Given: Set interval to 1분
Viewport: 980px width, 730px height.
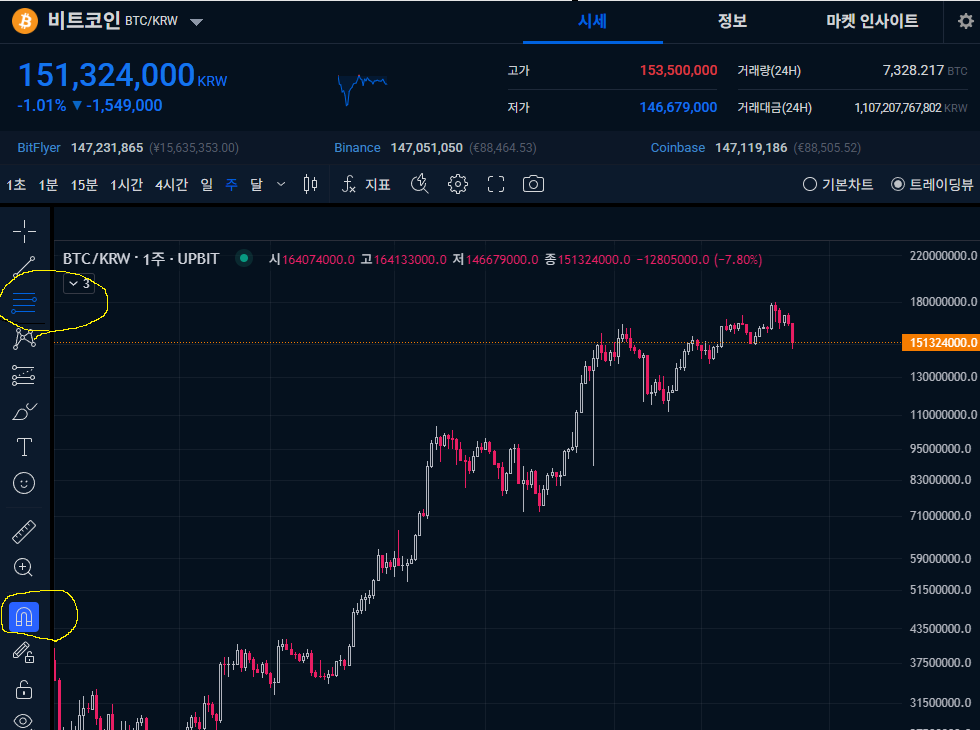Looking at the screenshot, I should click(48, 184).
